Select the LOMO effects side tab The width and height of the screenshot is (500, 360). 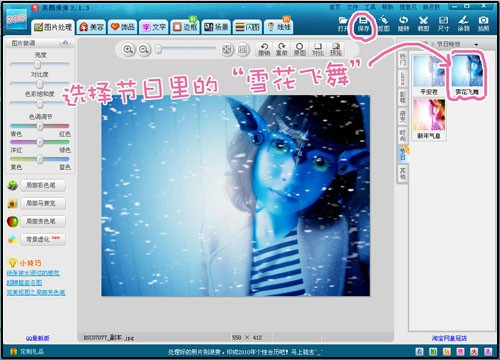[x=403, y=78]
